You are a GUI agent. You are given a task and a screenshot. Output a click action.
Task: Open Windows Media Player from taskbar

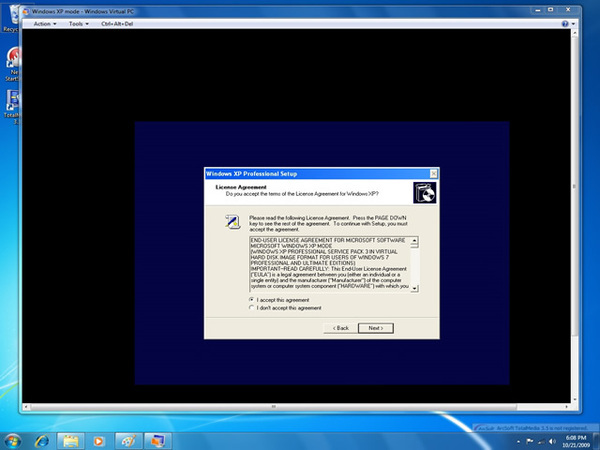click(98, 441)
